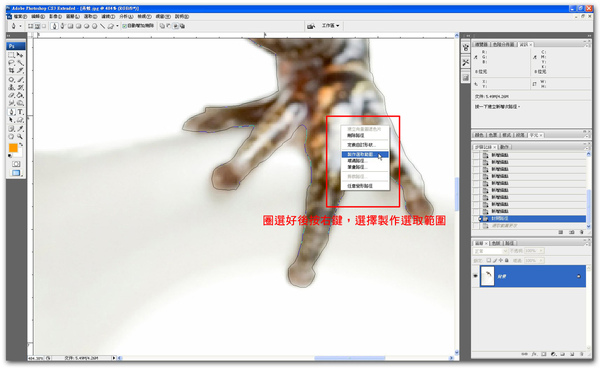The width and height of the screenshot is (600, 368).
Task: Open Pen tool preset picker dropdown
Action: (20, 26)
